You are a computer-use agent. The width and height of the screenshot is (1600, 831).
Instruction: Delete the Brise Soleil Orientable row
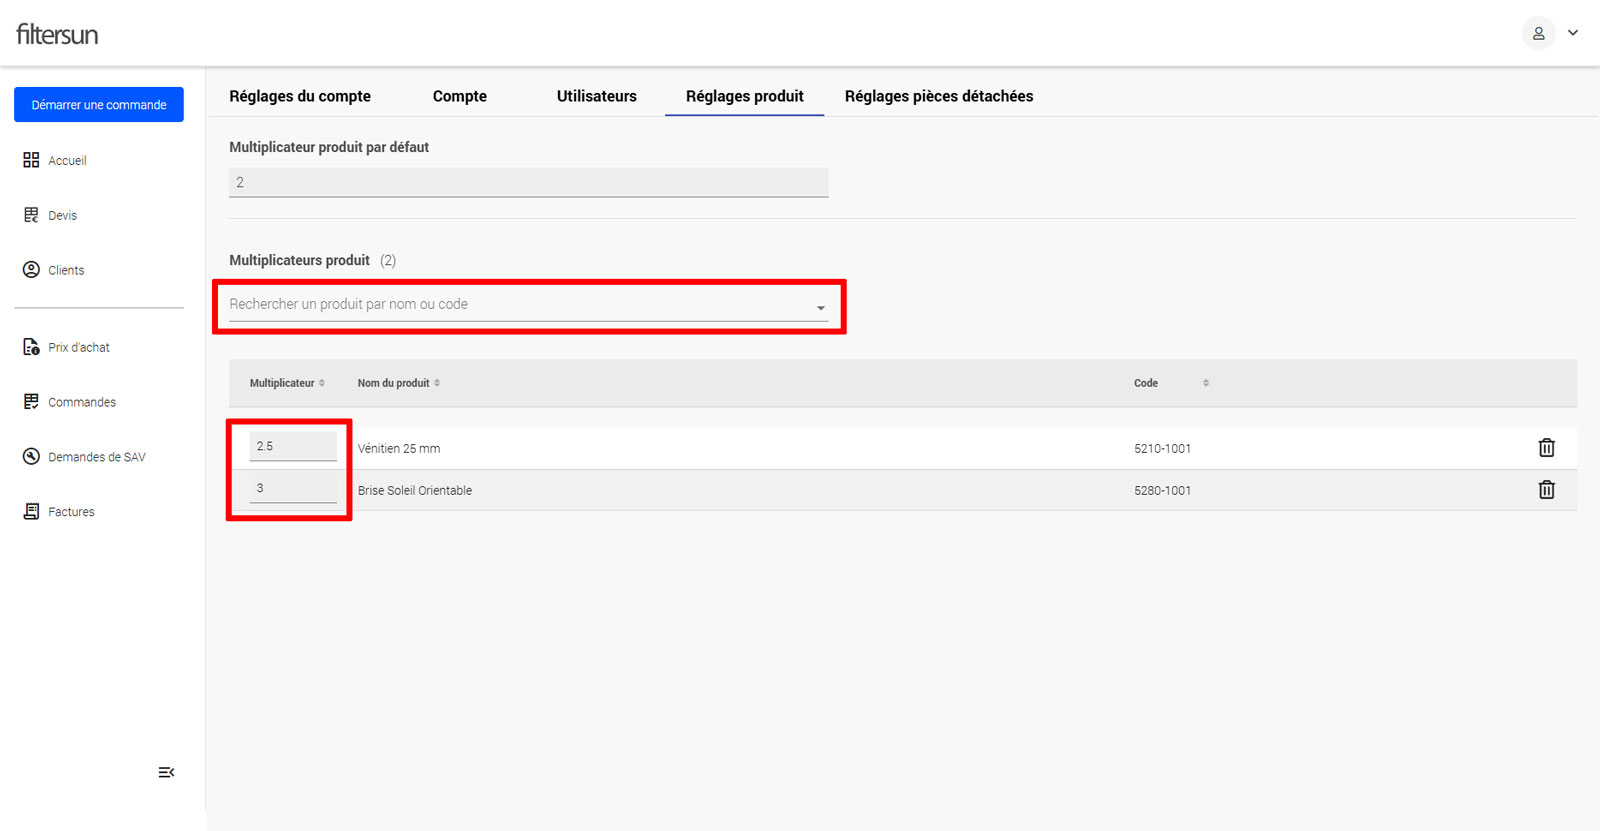[1546, 490]
